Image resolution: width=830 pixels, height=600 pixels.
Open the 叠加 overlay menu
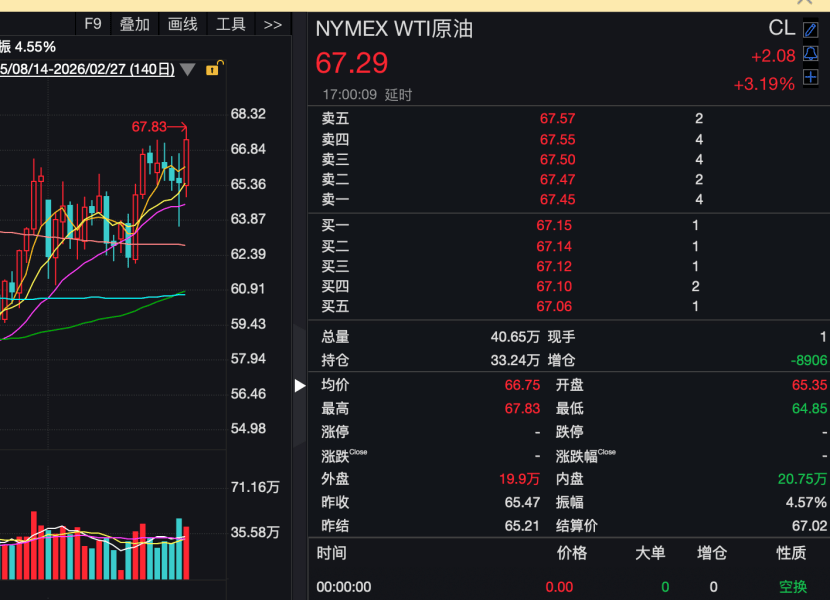134,24
